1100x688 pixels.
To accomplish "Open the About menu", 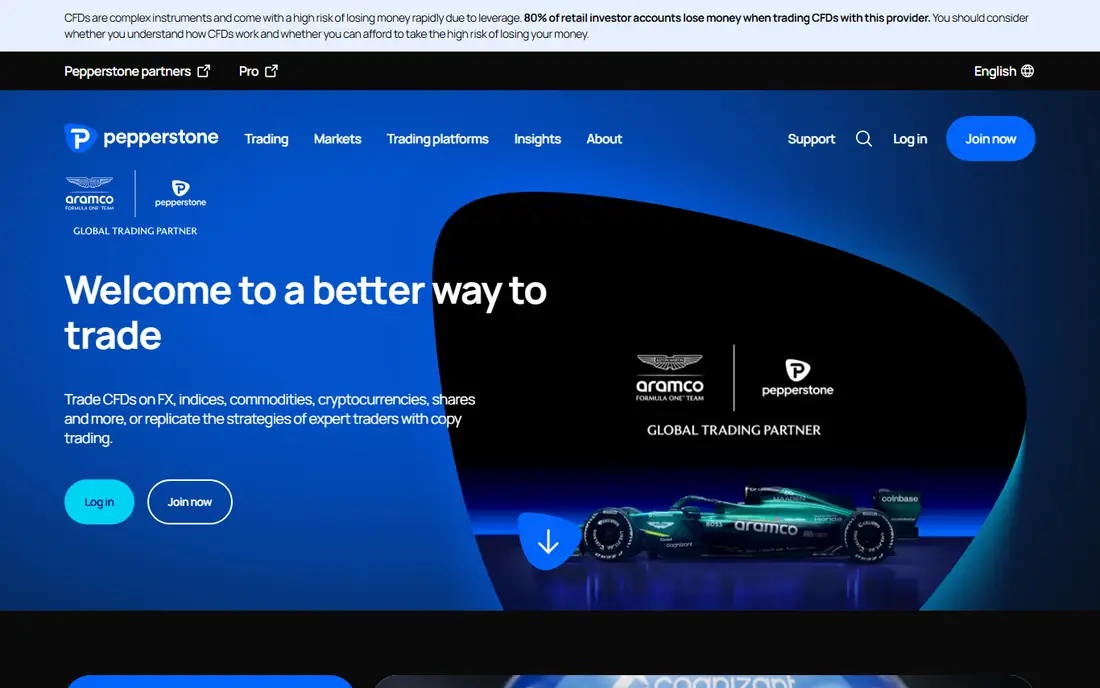I will pos(604,139).
